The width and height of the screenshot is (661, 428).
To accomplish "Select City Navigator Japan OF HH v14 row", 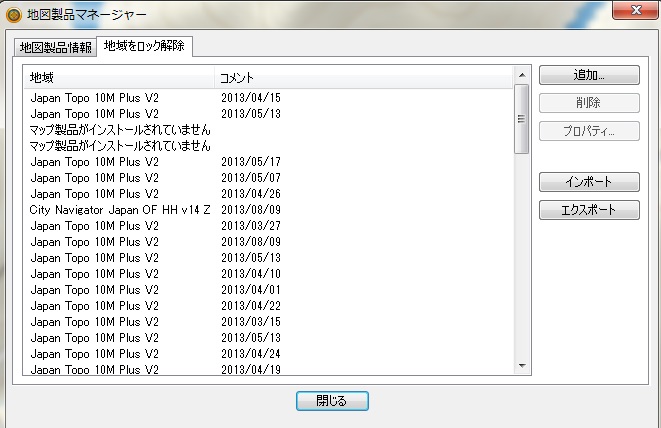I will click(x=269, y=210).
